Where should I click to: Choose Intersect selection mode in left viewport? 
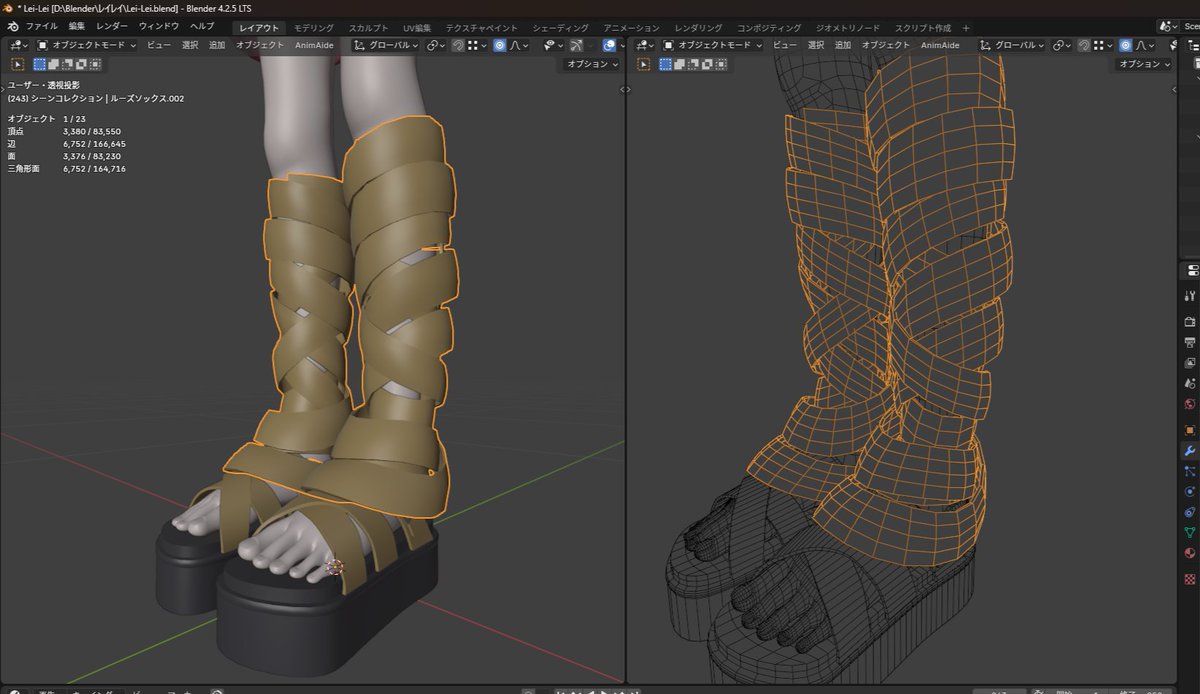click(95, 64)
